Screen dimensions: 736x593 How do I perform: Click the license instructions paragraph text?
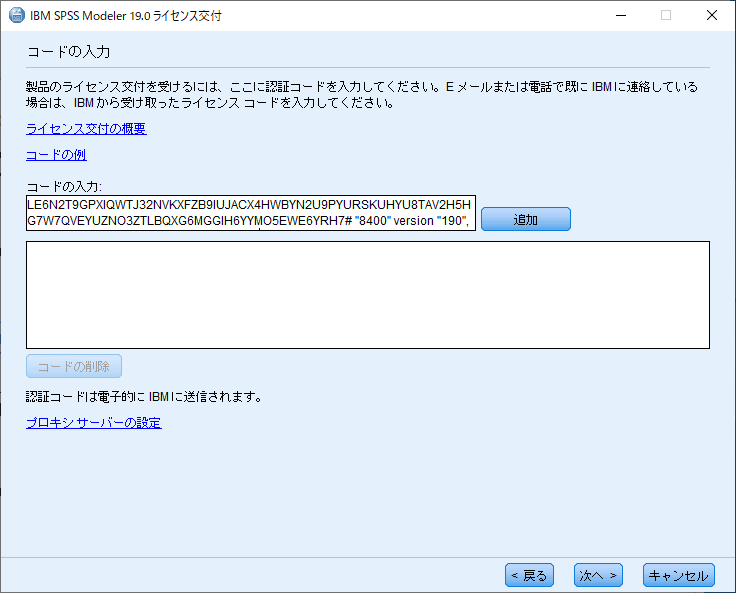[362, 95]
